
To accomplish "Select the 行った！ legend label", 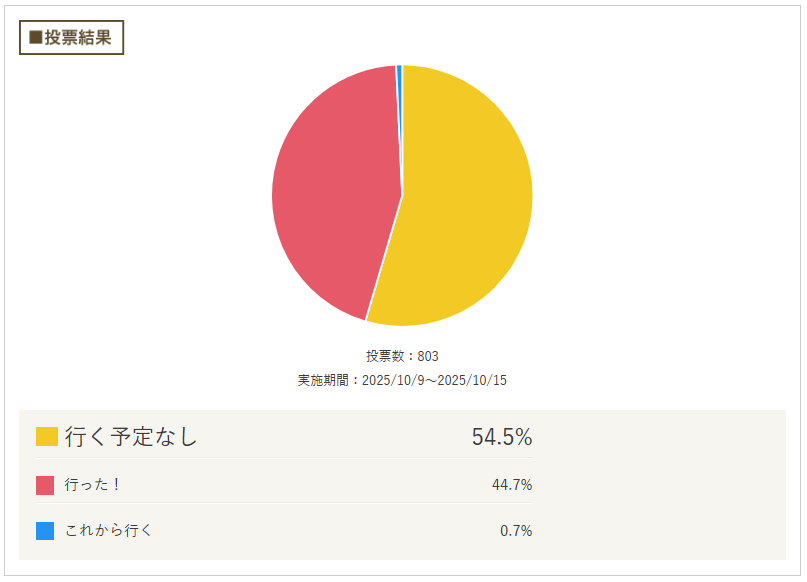I will click(93, 485).
